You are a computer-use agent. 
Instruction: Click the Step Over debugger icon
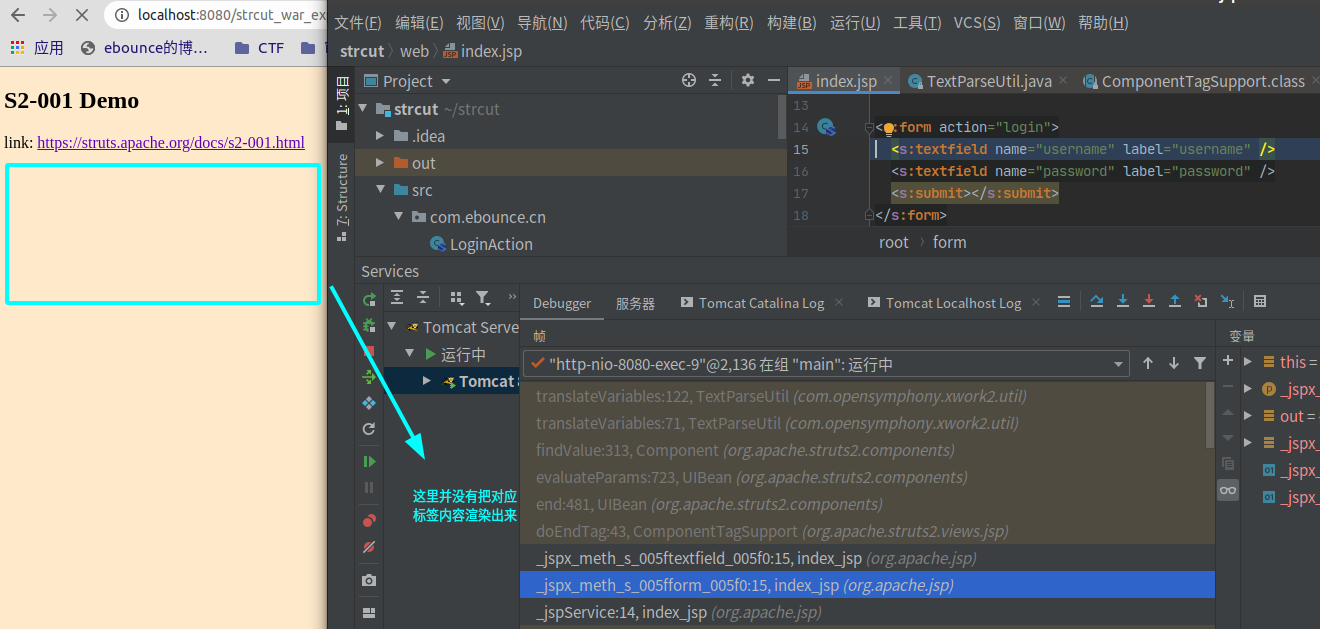pos(1097,301)
